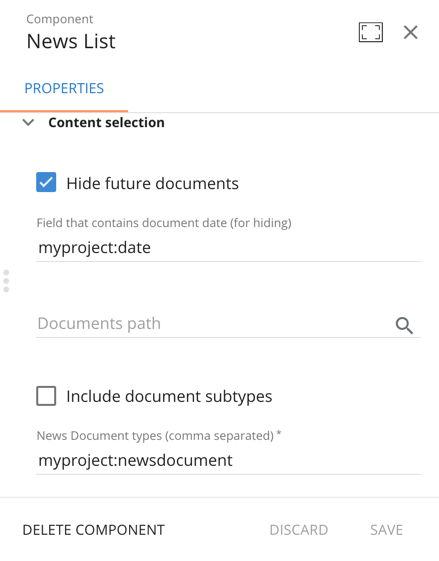Focus the myproject:date field input
The image size is (439, 561).
(x=228, y=248)
